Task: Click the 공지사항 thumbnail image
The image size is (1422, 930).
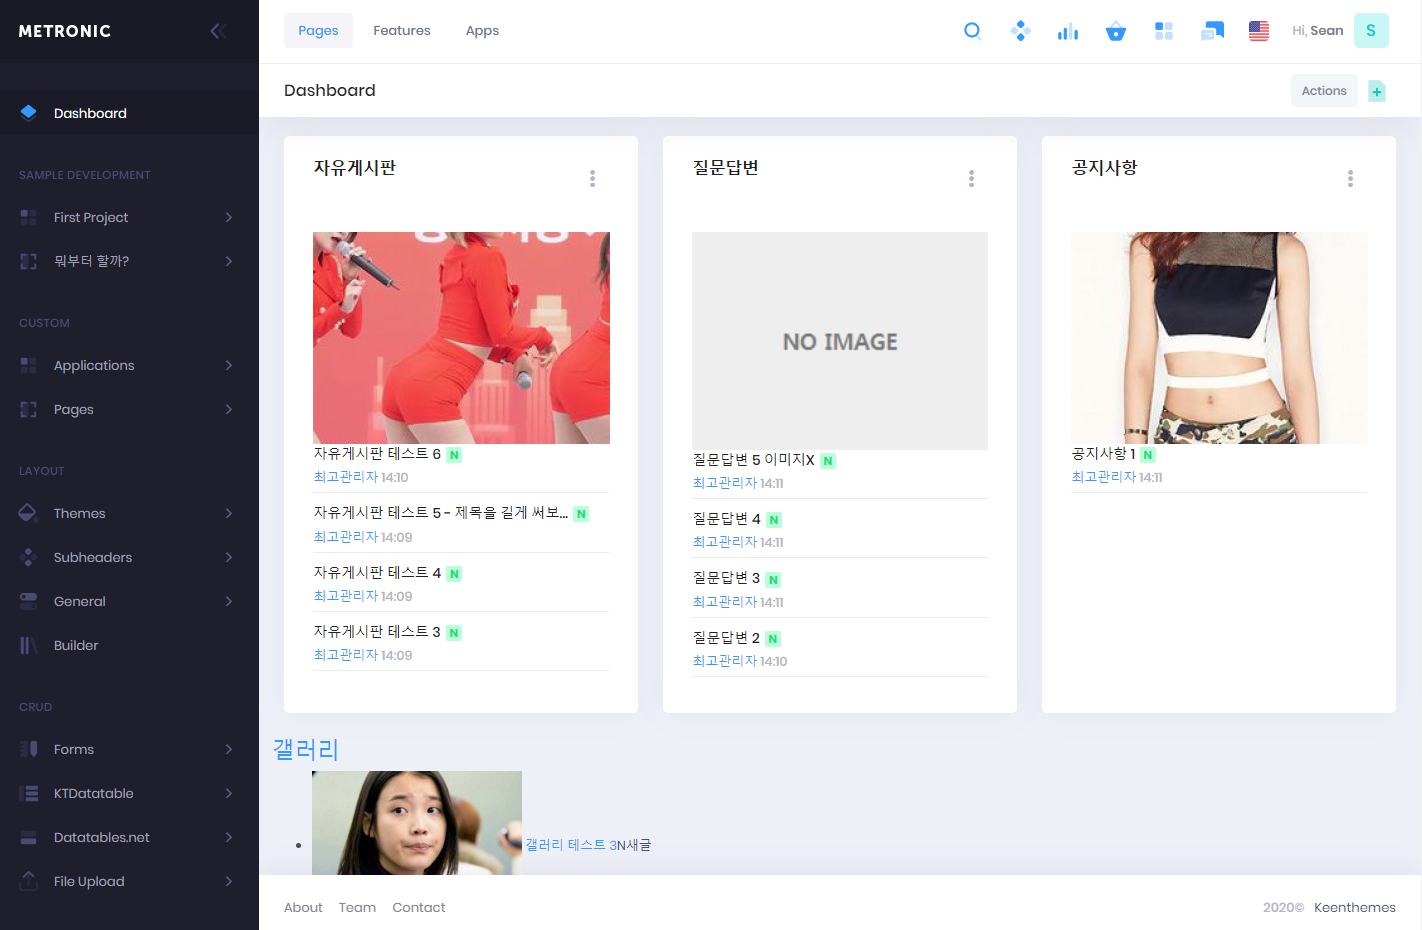Action: (1219, 338)
